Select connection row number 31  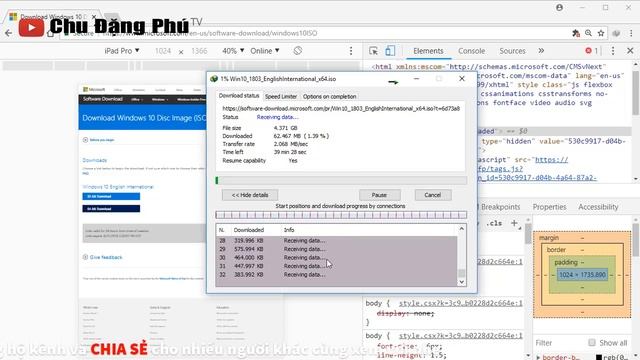pyautogui.click(x=336, y=266)
